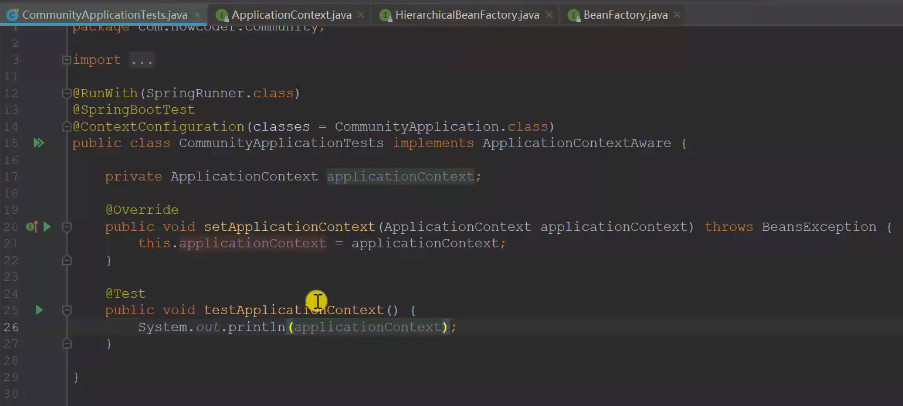Click the class name CommunityApplicationTests on line 15
Viewport: 903px width, 406px height.
[x=281, y=143]
